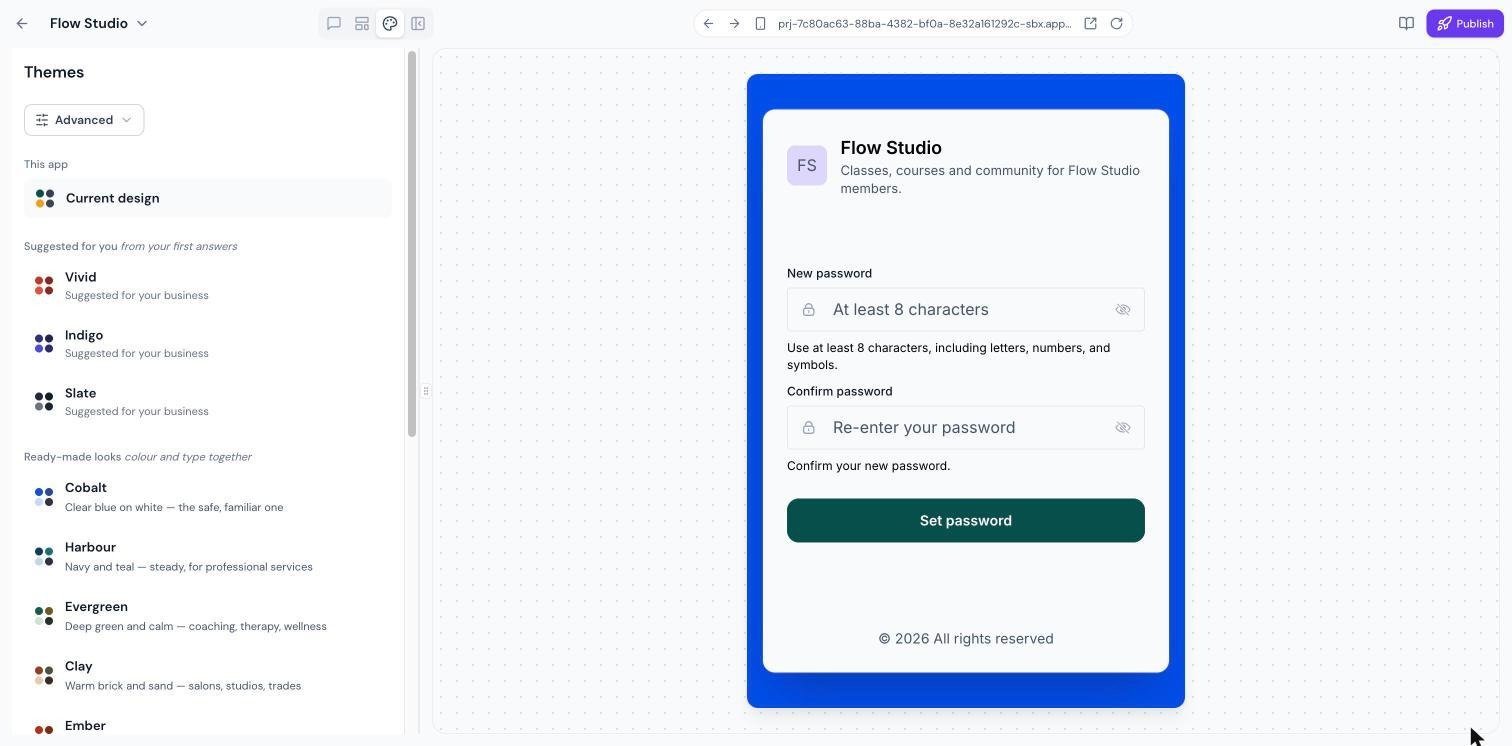Publish the app

[1465, 23]
